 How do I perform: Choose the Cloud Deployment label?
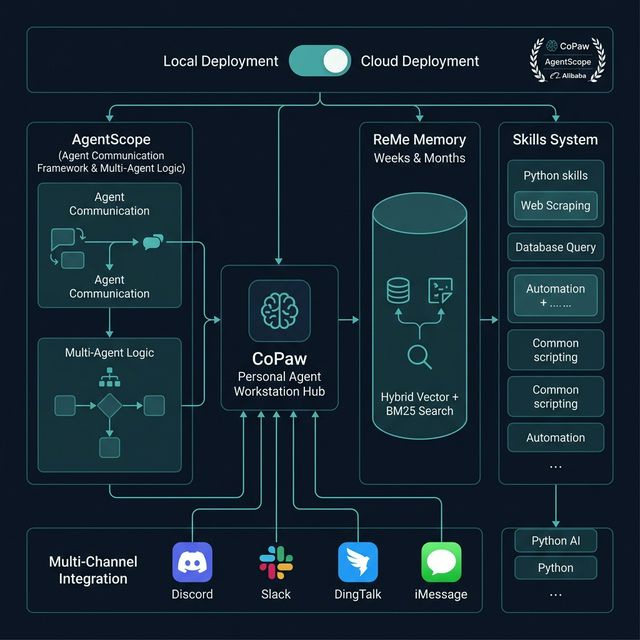click(420, 61)
